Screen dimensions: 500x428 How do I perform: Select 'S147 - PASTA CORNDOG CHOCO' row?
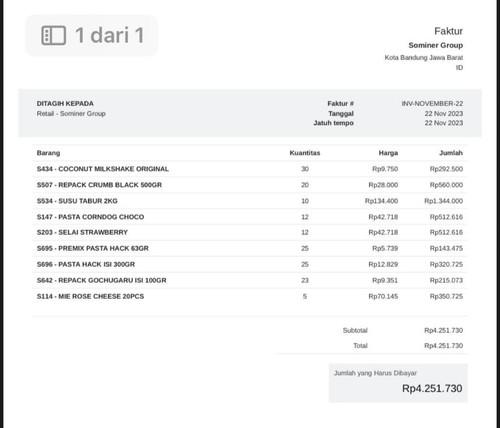pyautogui.click(x=250, y=217)
